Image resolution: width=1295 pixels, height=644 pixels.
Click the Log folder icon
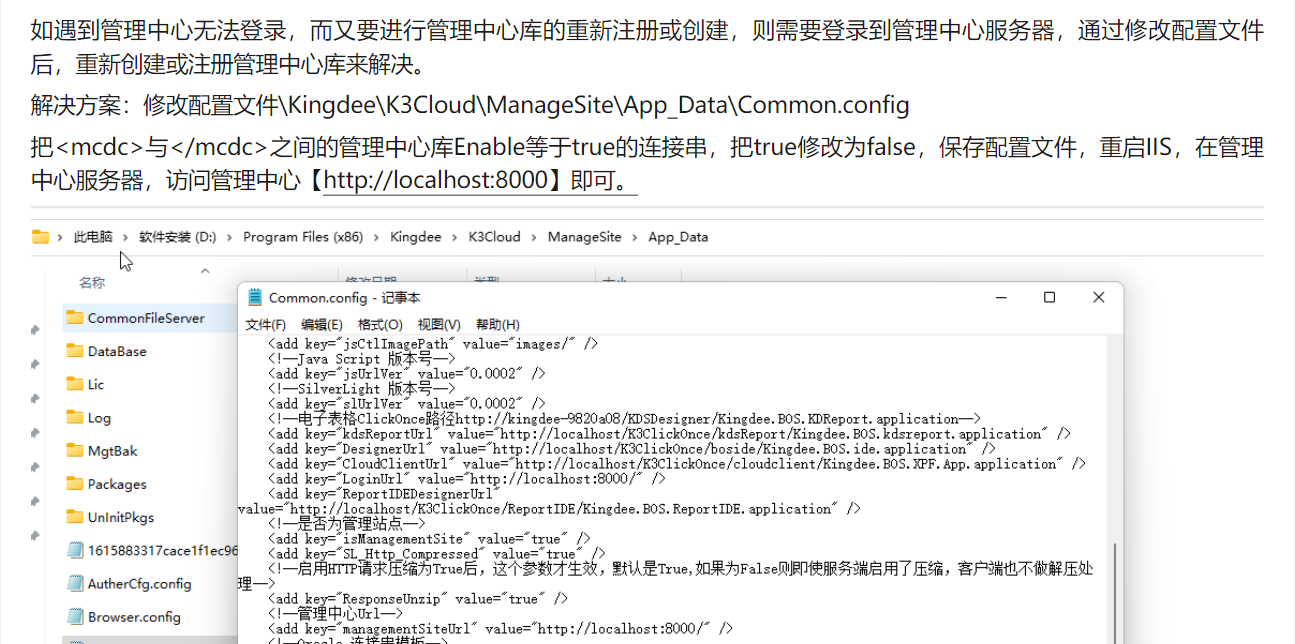[x=74, y=418]
